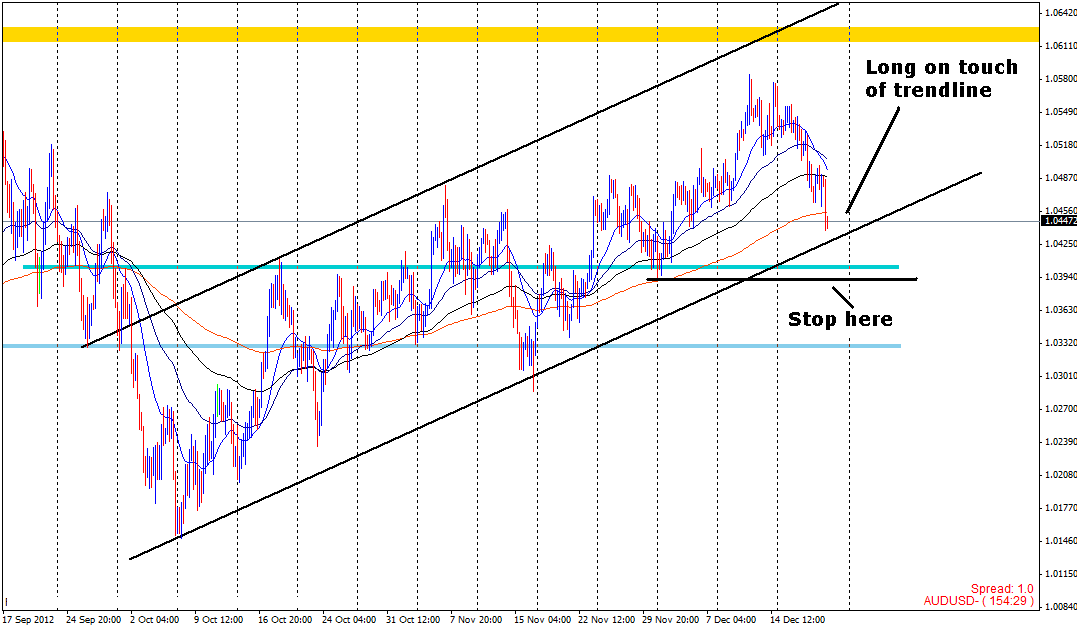Image resolution: width=1077 pixels, height=627 pixels.
Task: Click the 1.02390 price axis label
Action: point(1061,441)
